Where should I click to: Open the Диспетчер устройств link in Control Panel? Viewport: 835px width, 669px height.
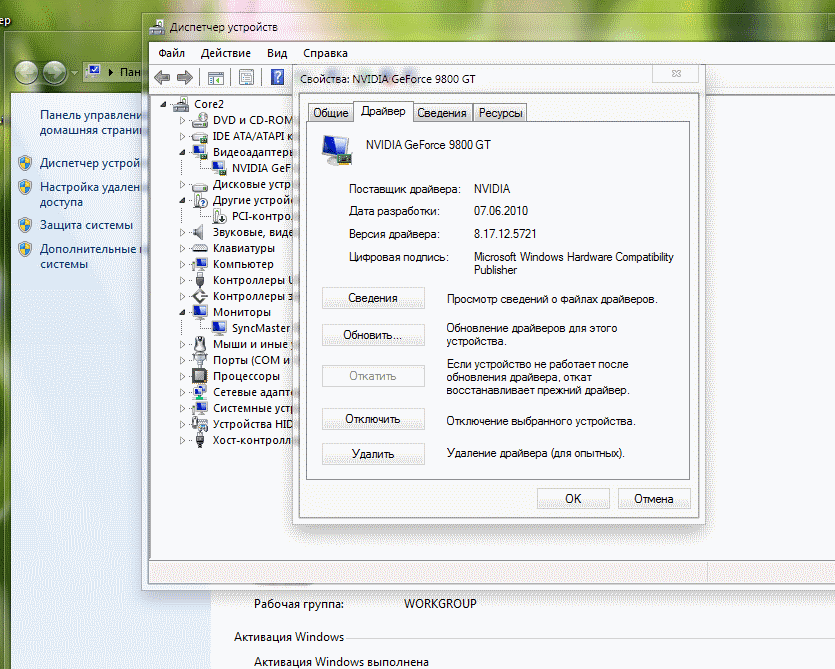click(90, 163)
